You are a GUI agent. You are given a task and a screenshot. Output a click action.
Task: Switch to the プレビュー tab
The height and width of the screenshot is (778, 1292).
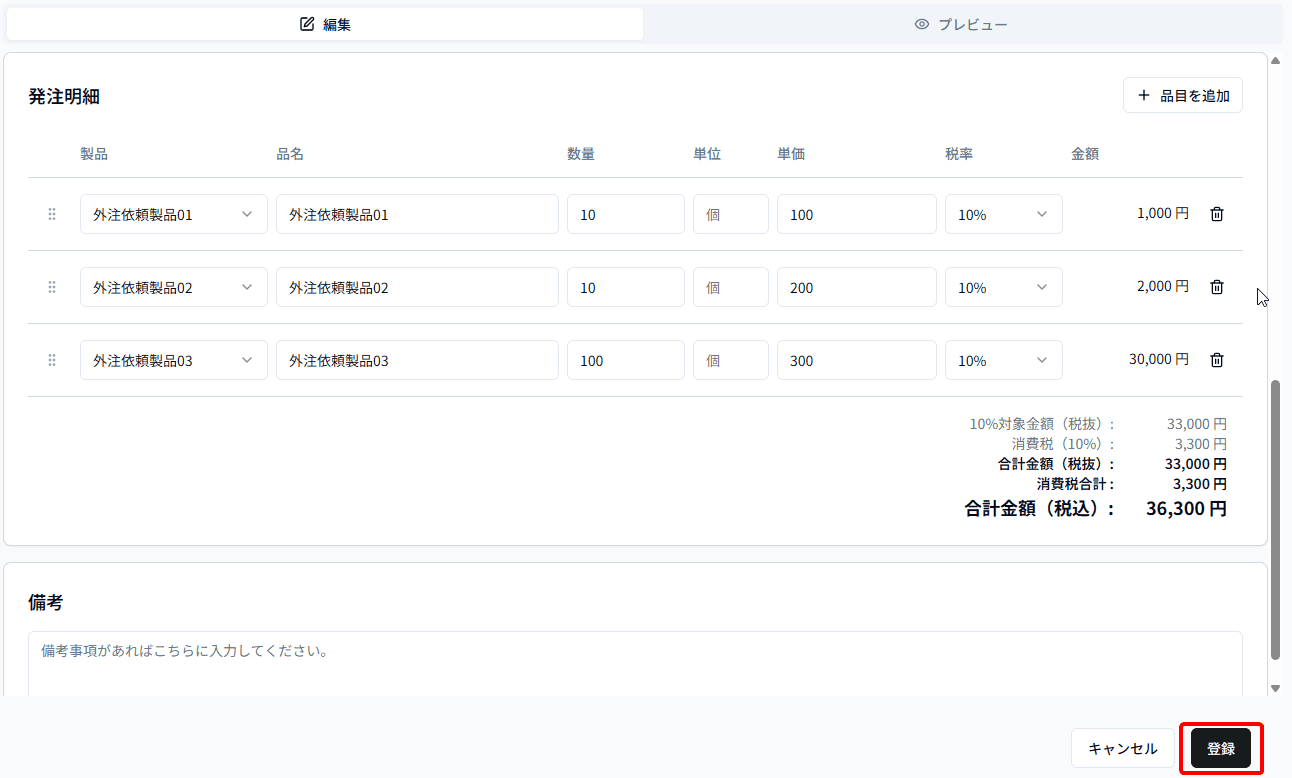click(960, 24)
